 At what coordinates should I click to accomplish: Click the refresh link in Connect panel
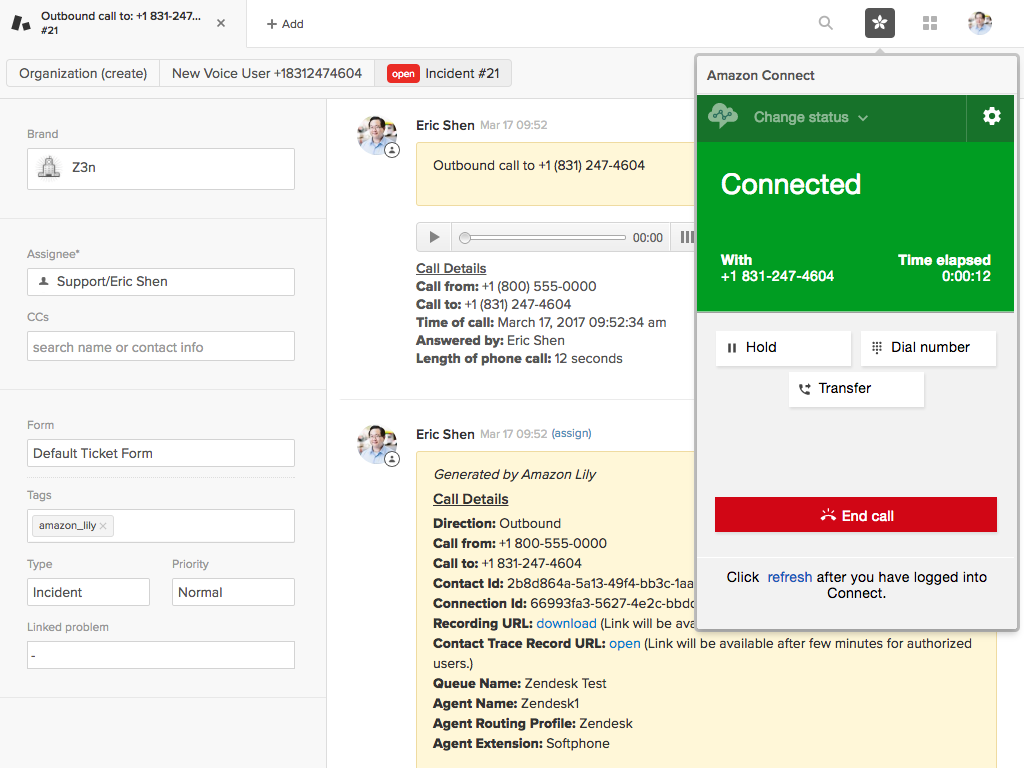pos(789,577)
